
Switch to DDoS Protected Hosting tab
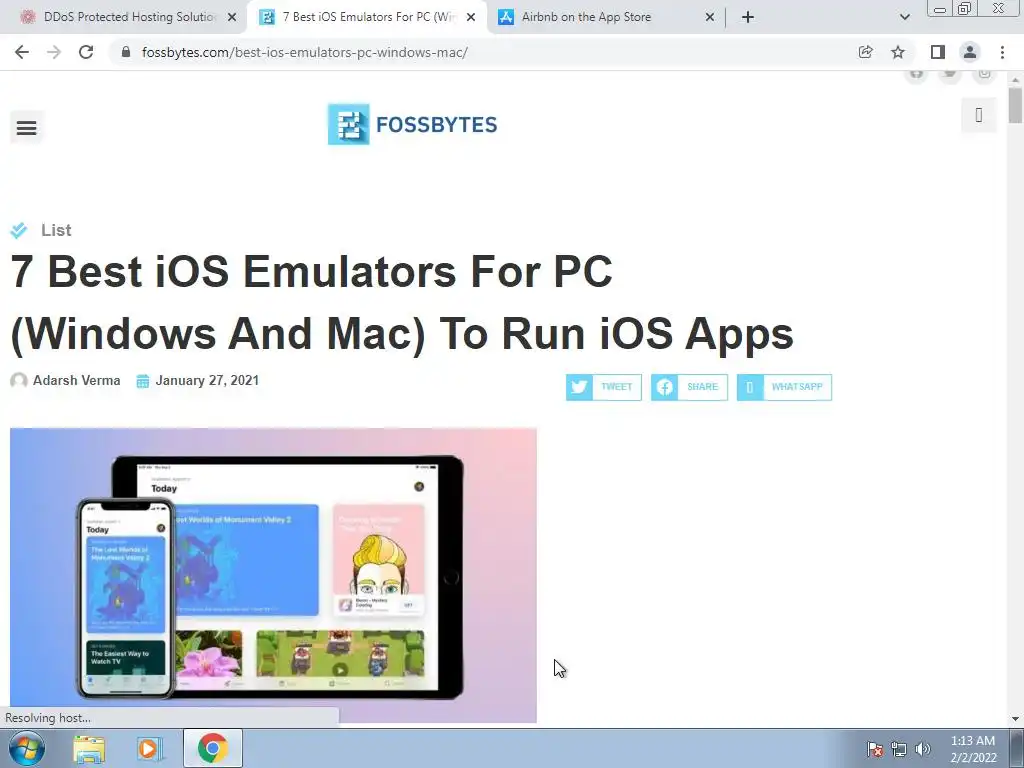click(129, 17)
